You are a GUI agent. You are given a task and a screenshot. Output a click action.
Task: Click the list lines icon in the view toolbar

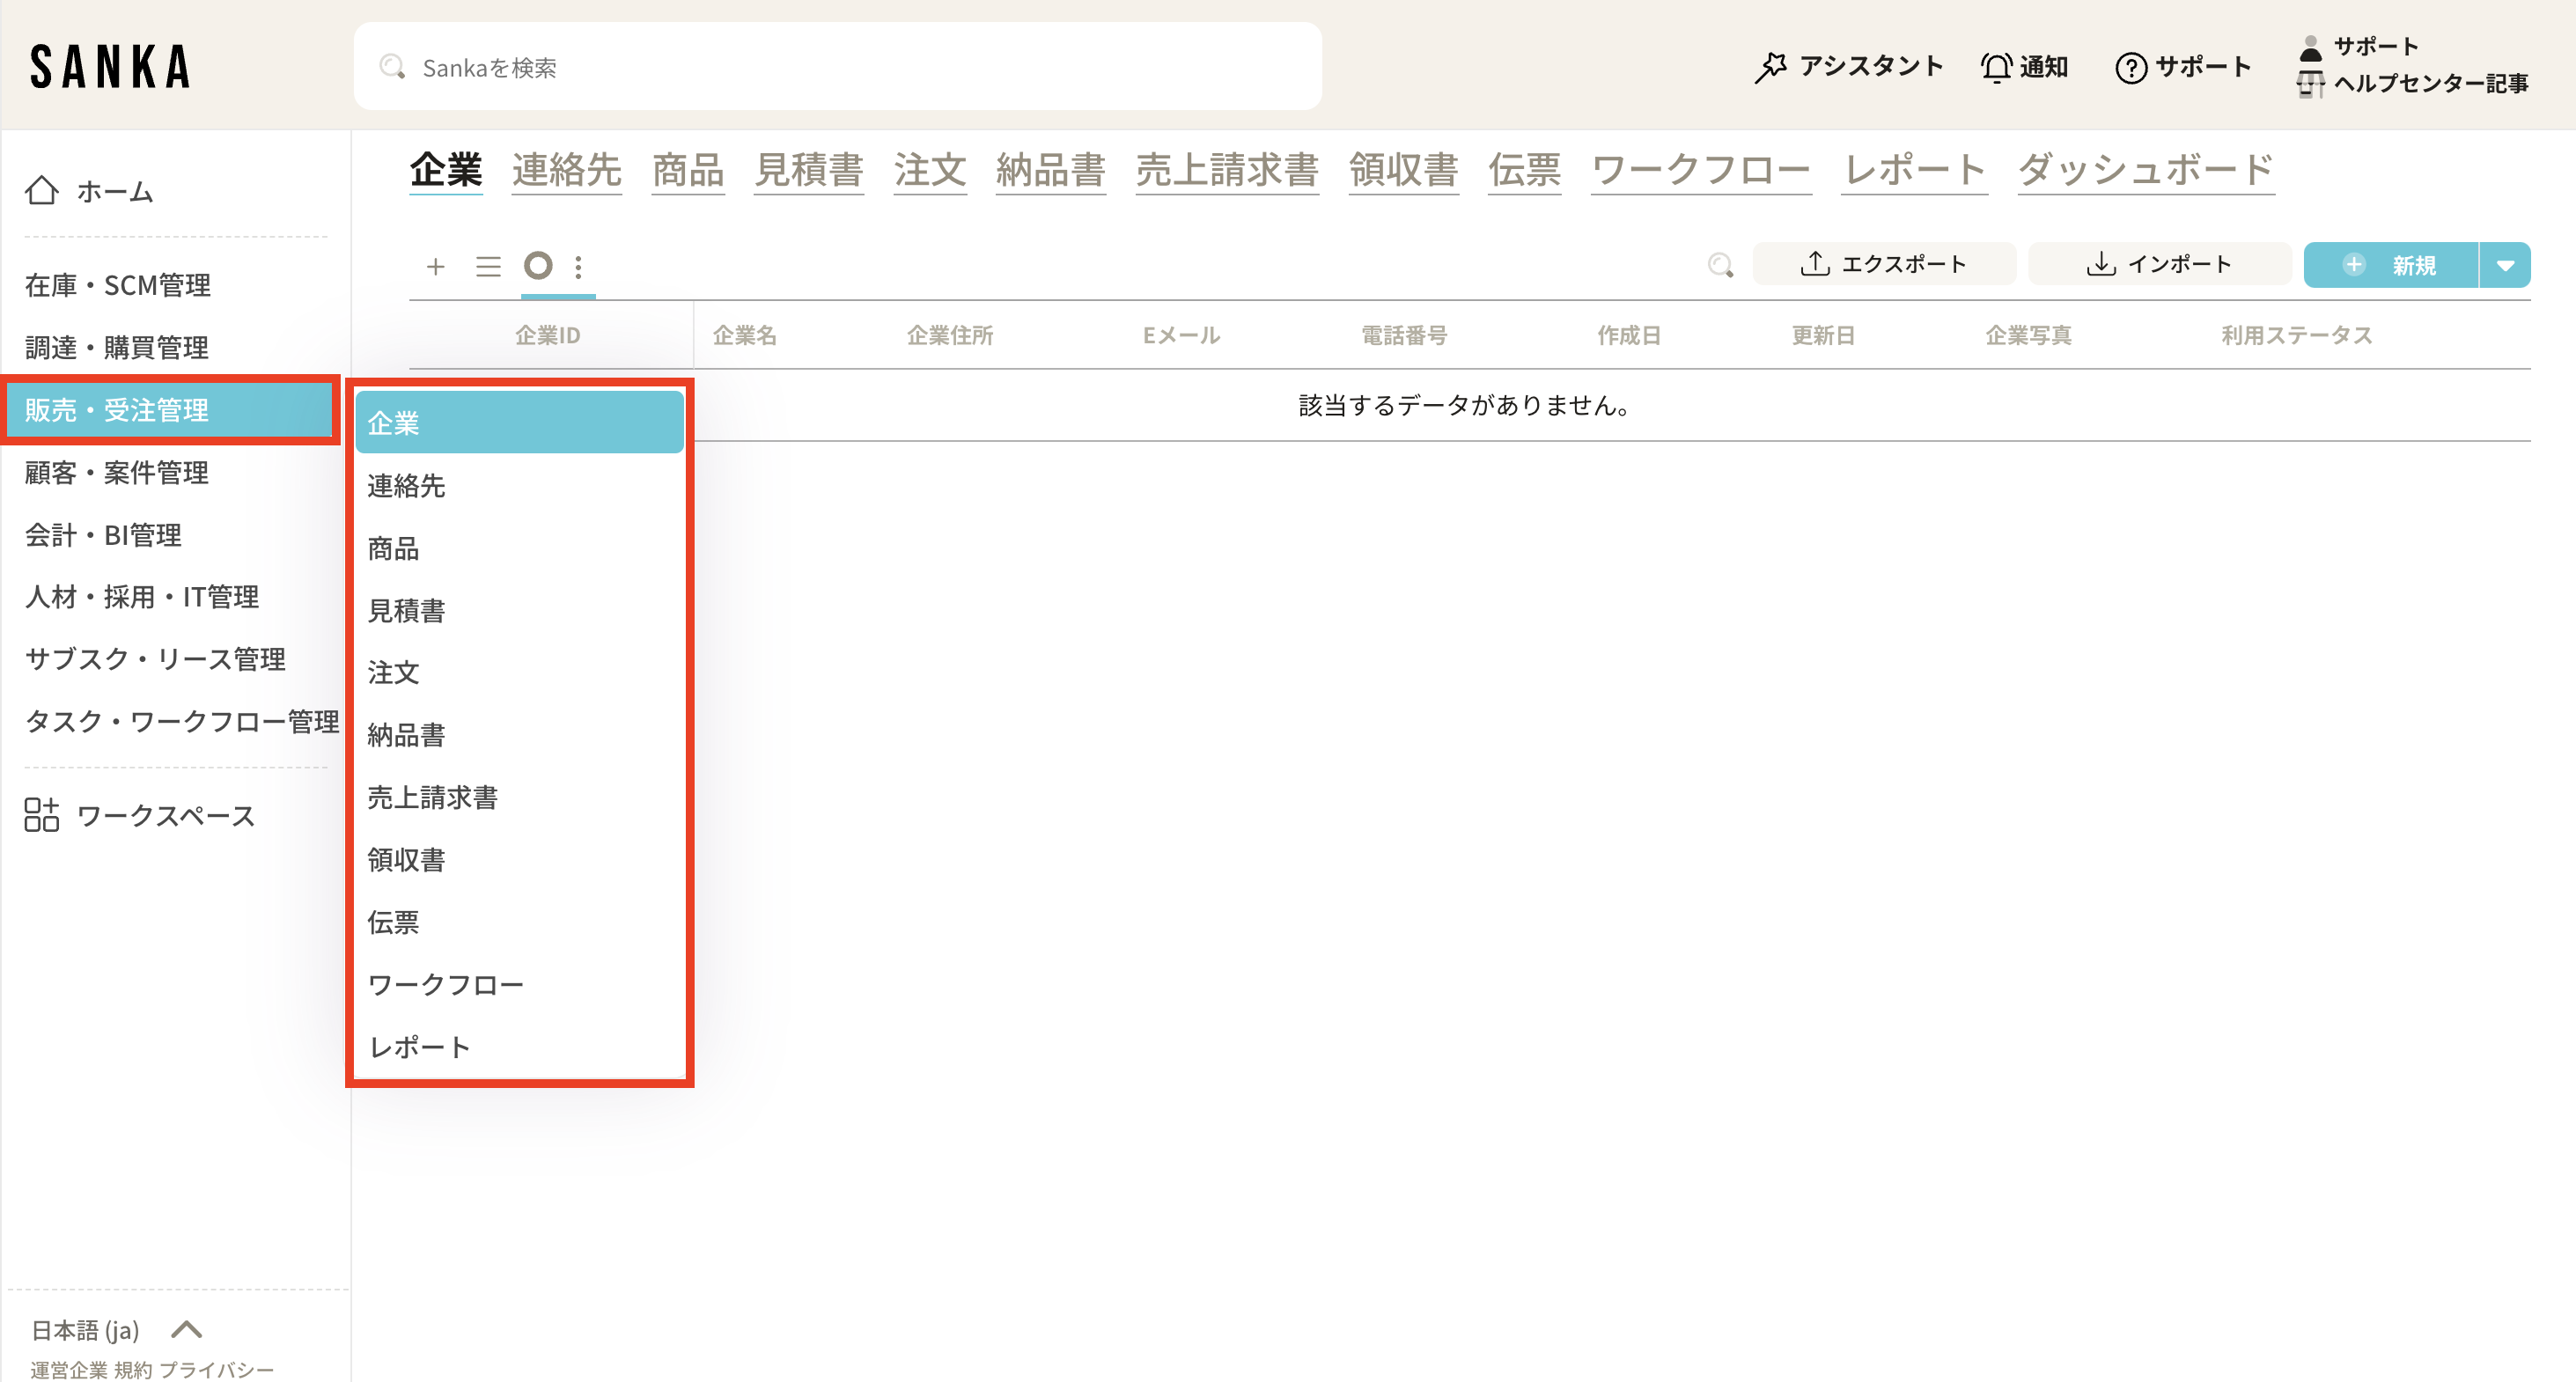click(x=488, y=266)
